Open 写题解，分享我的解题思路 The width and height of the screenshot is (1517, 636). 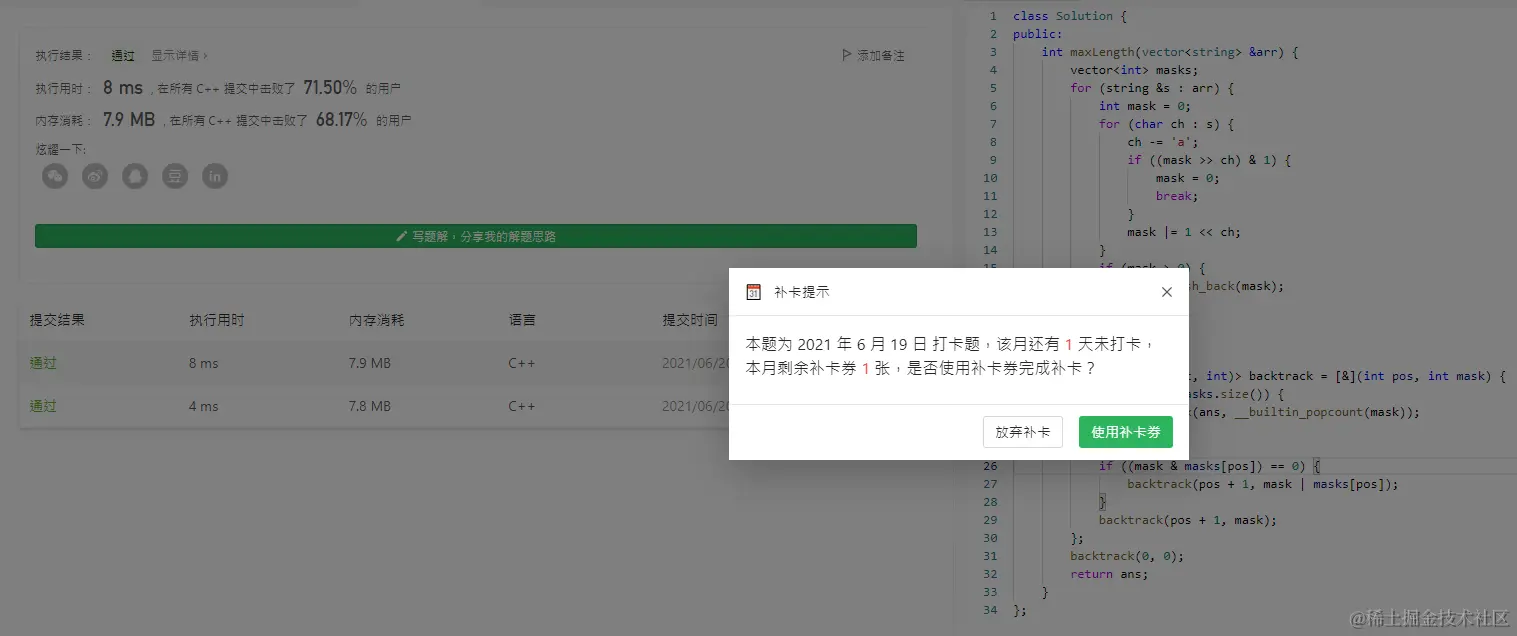point(476,237)
